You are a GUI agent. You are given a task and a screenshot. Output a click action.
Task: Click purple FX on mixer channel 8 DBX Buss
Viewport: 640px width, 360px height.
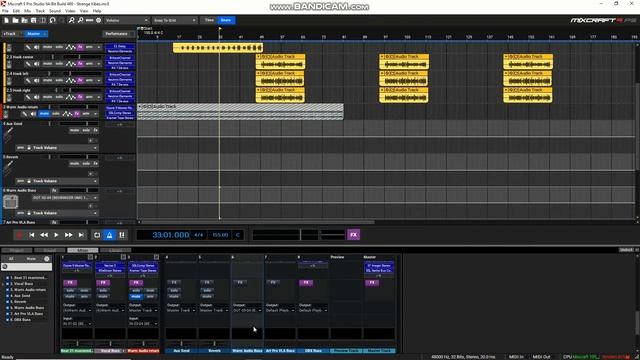point(306,282)
